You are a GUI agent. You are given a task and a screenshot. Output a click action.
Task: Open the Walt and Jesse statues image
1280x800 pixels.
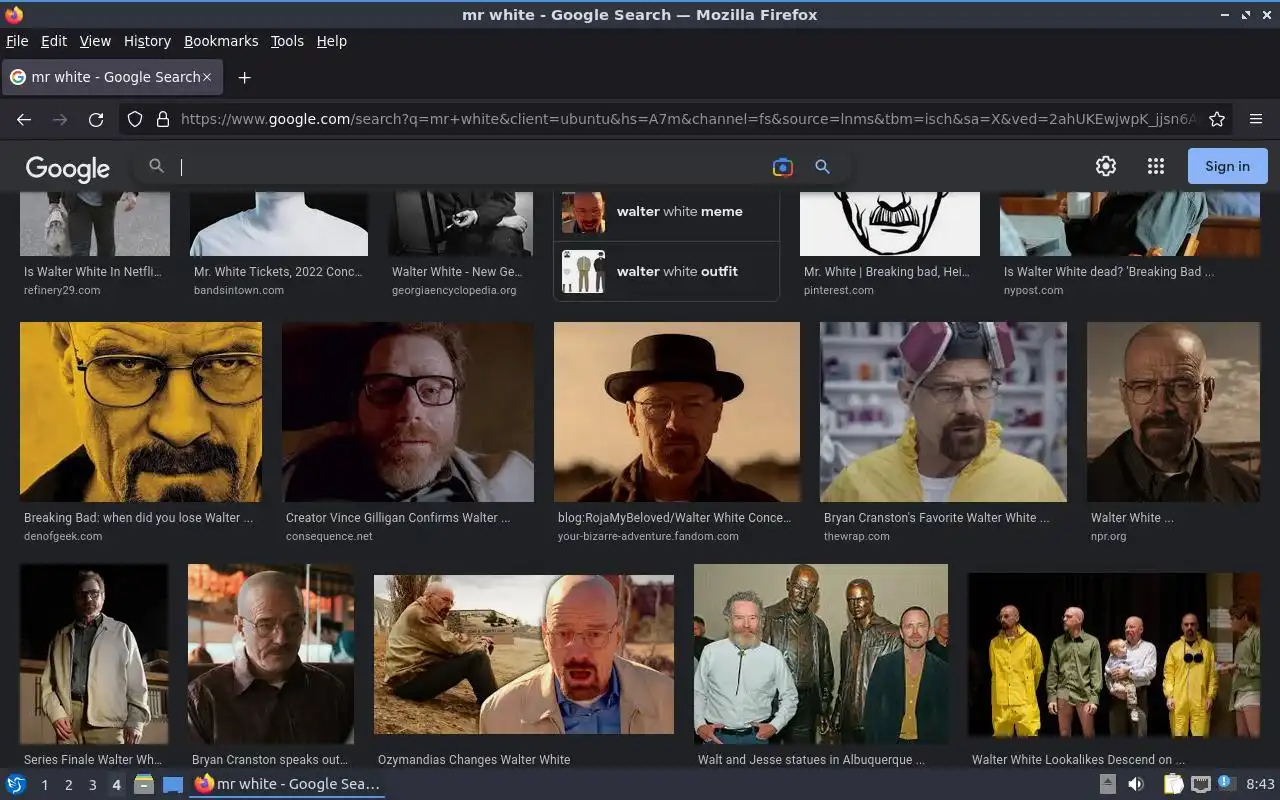pos(821,654)
